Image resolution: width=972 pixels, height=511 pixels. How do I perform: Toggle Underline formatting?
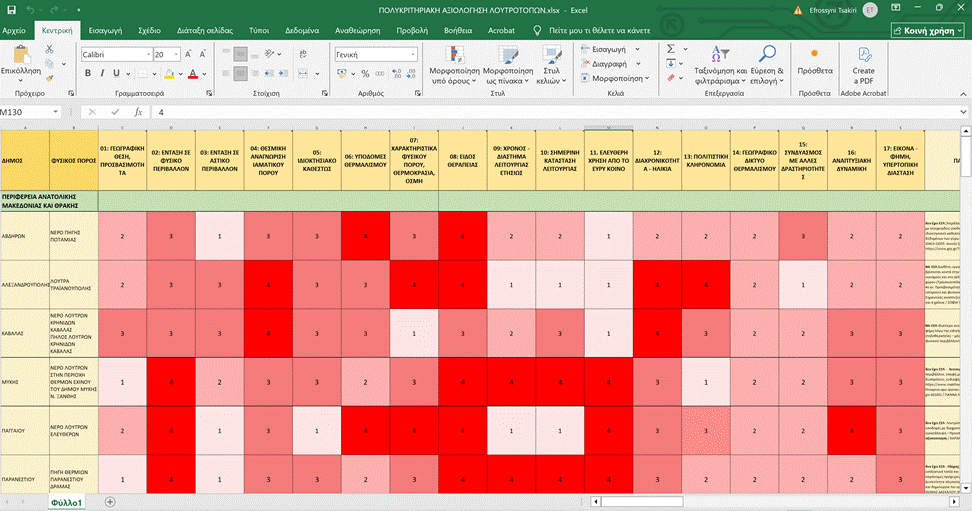(x=116, y=73)
